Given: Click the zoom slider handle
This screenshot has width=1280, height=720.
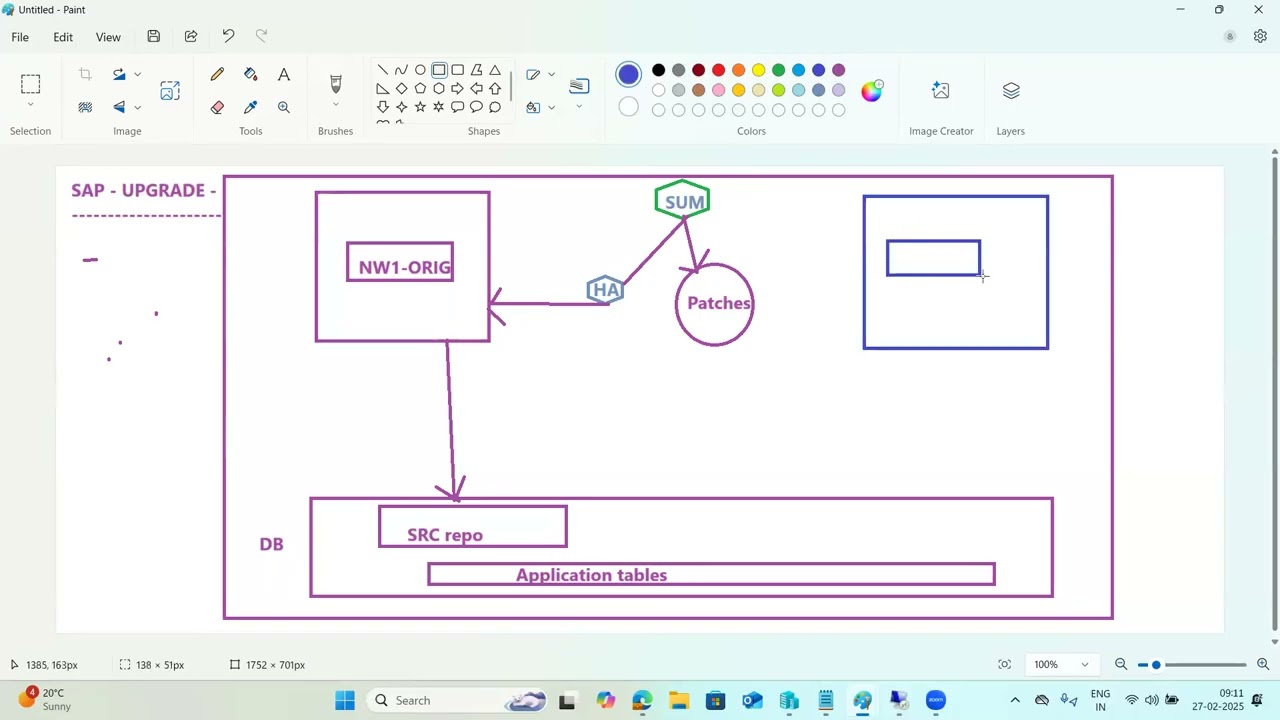Looking at the screenshot, I should tap(1156, 665).
